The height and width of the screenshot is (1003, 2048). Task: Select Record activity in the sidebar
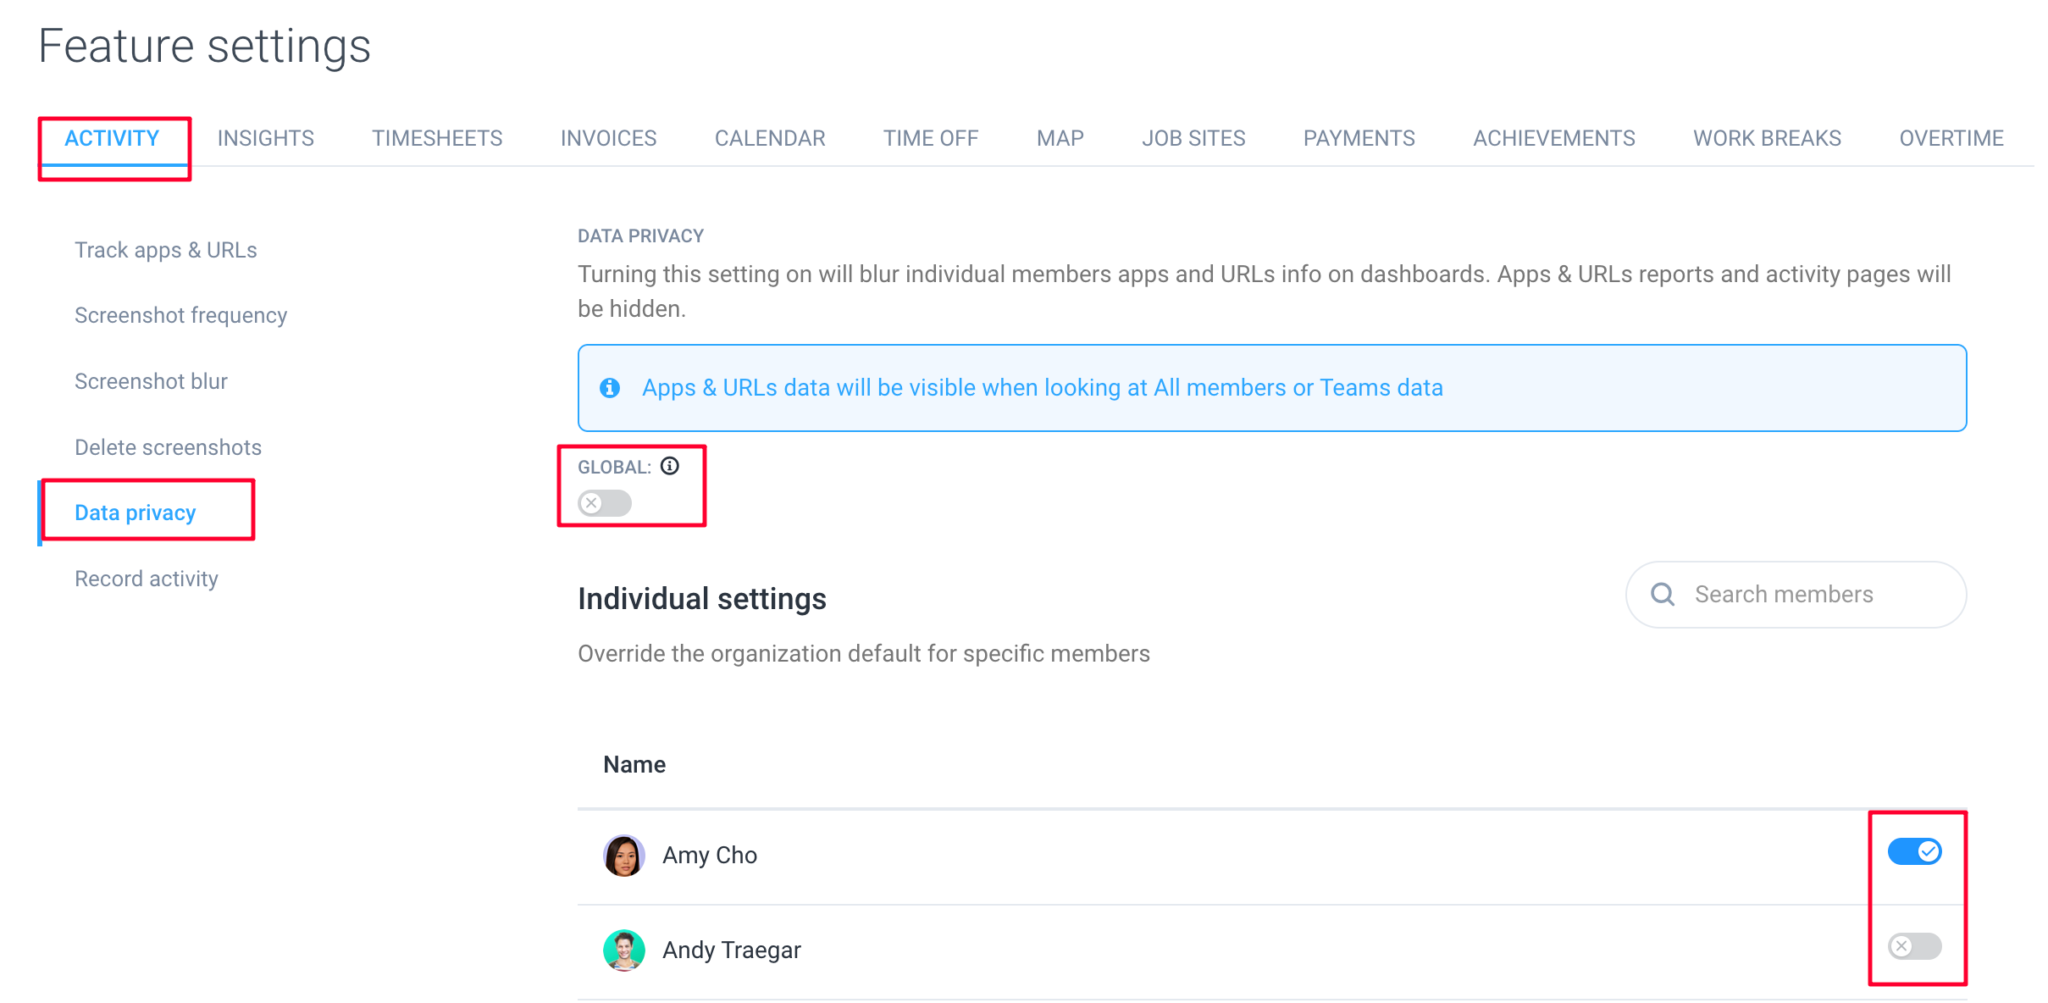click(x=146, y=578)
